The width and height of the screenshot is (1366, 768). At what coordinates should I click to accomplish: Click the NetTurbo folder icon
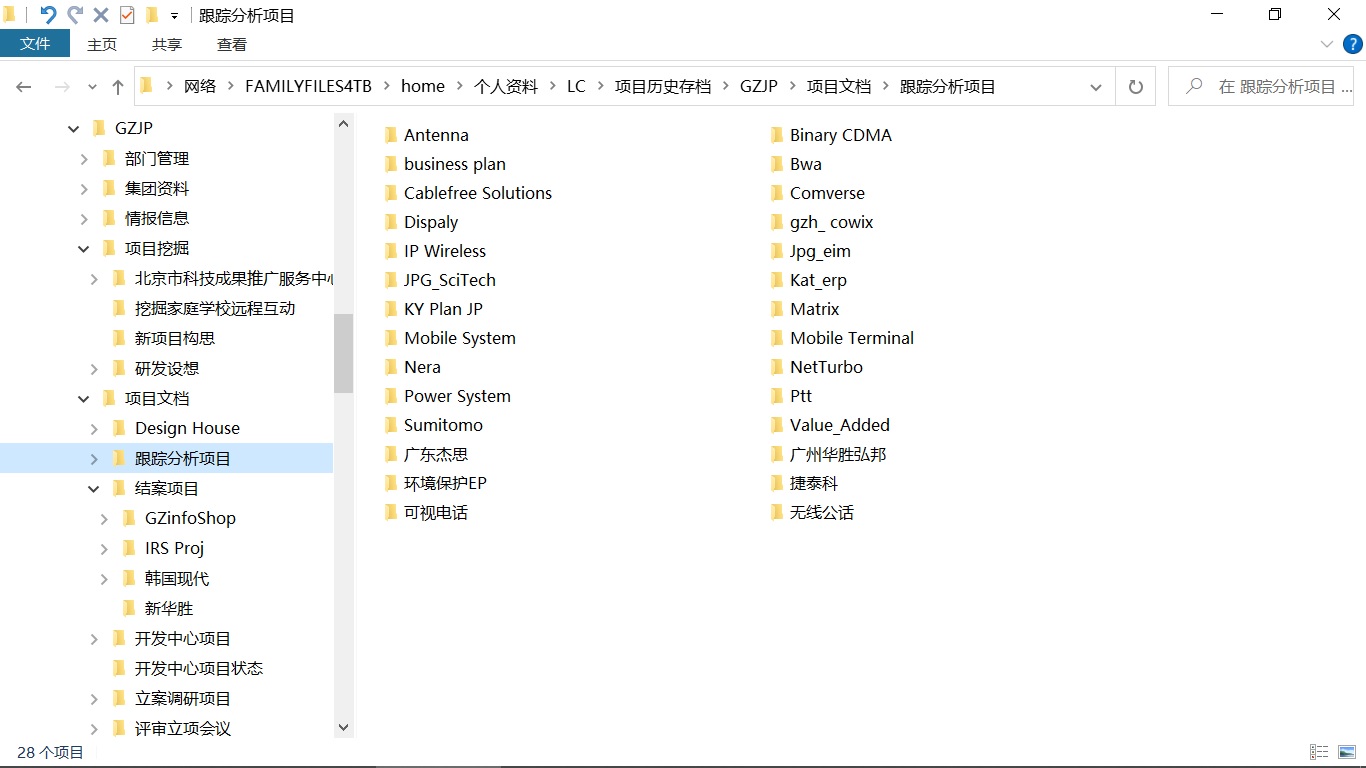[777, 367]
